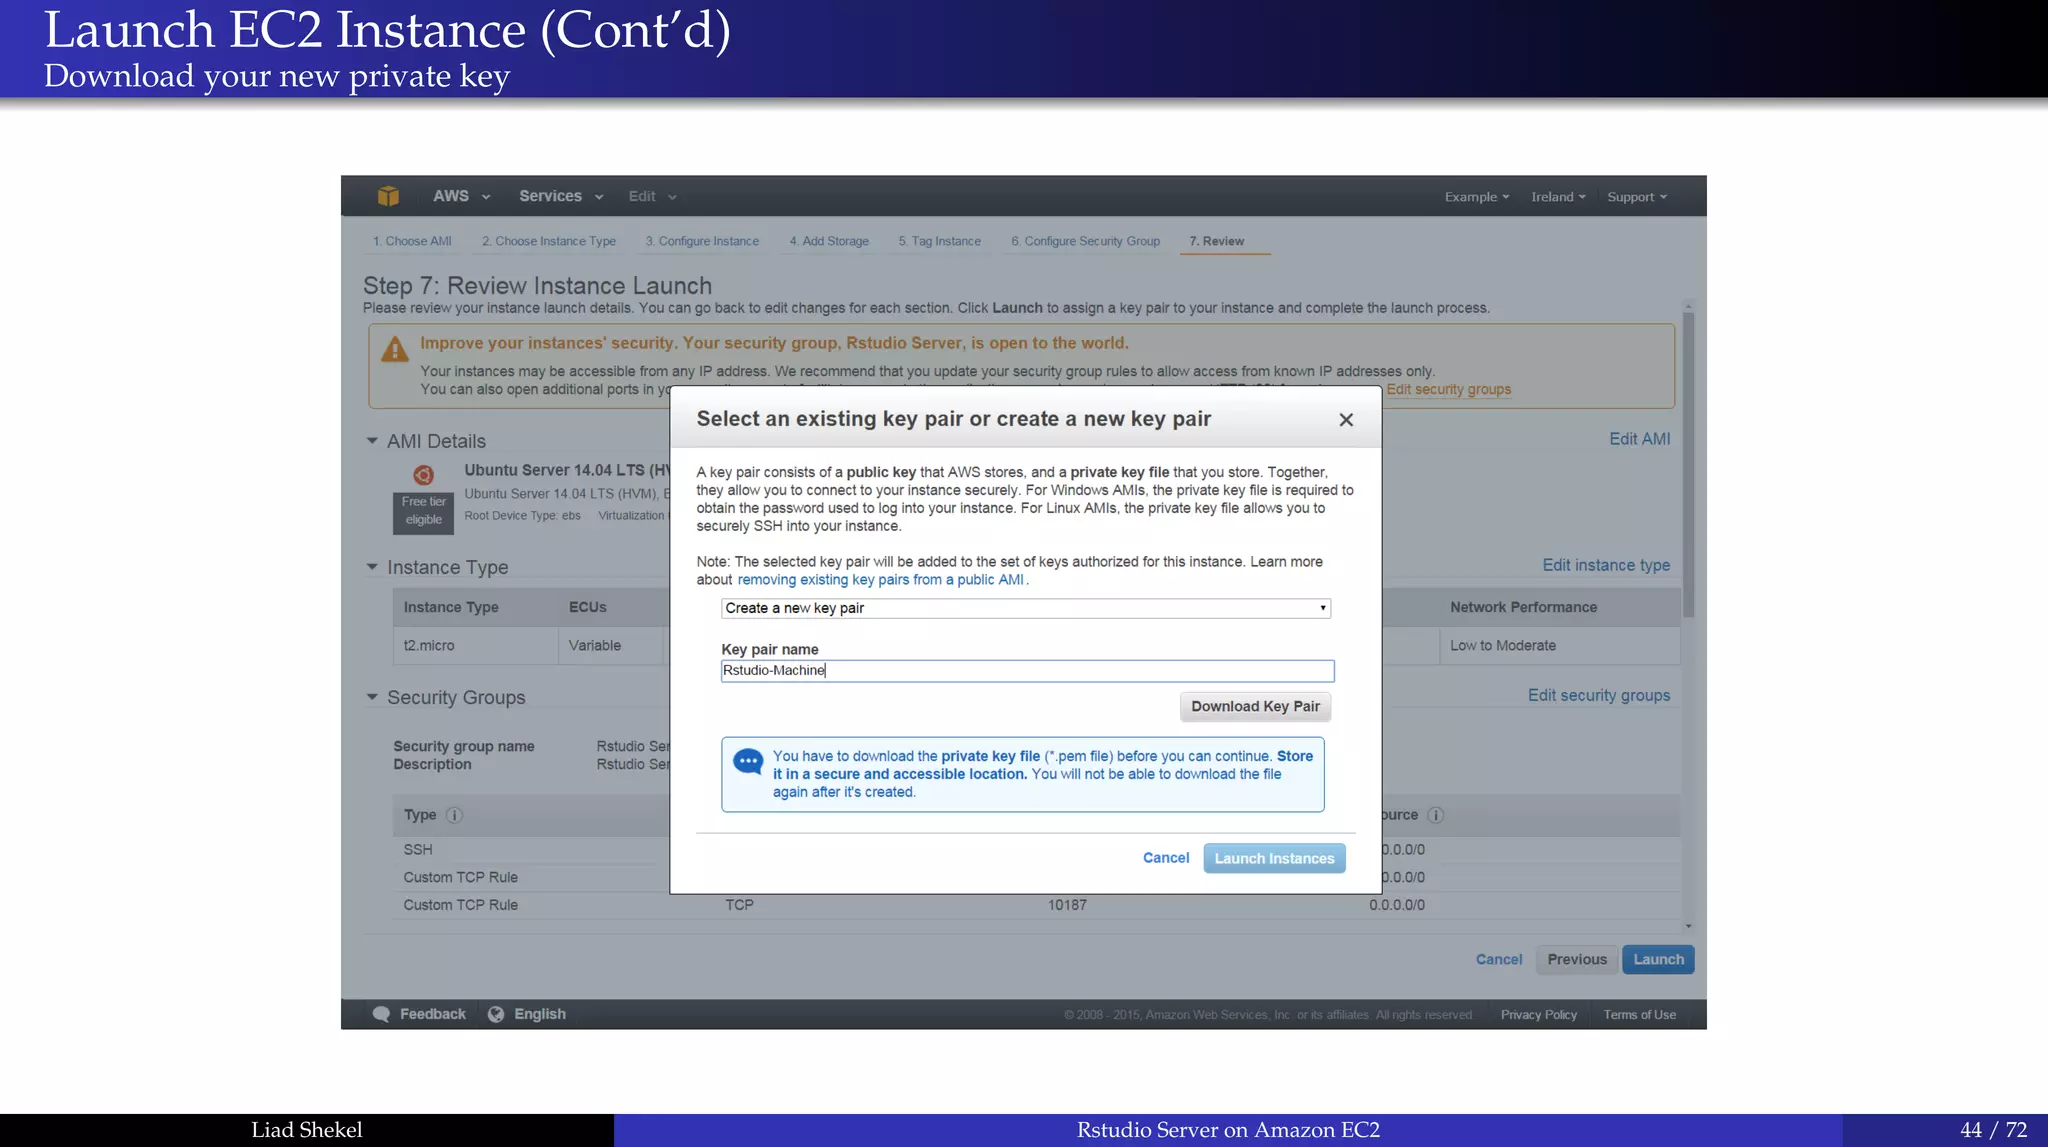Go to step 6 Configure Security Group tab
Viewport: 2048px width, 1147px height.
click(x=1085, y=241)
